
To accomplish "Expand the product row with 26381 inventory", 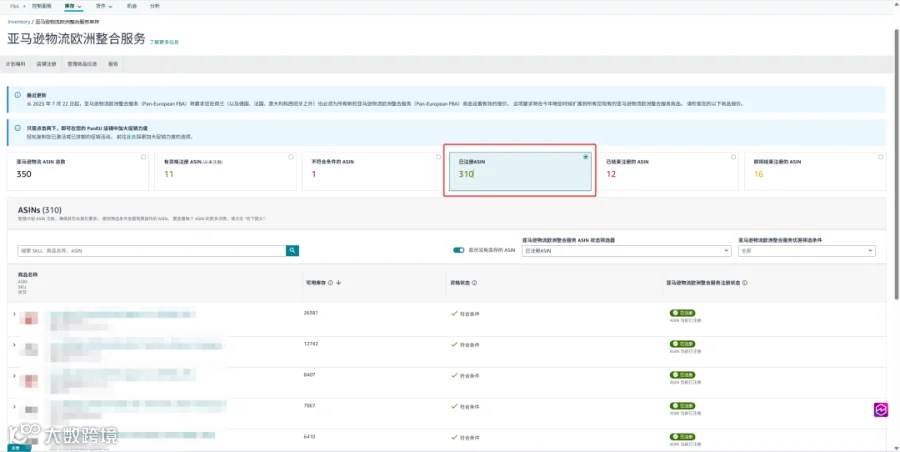I will (14, 314).
